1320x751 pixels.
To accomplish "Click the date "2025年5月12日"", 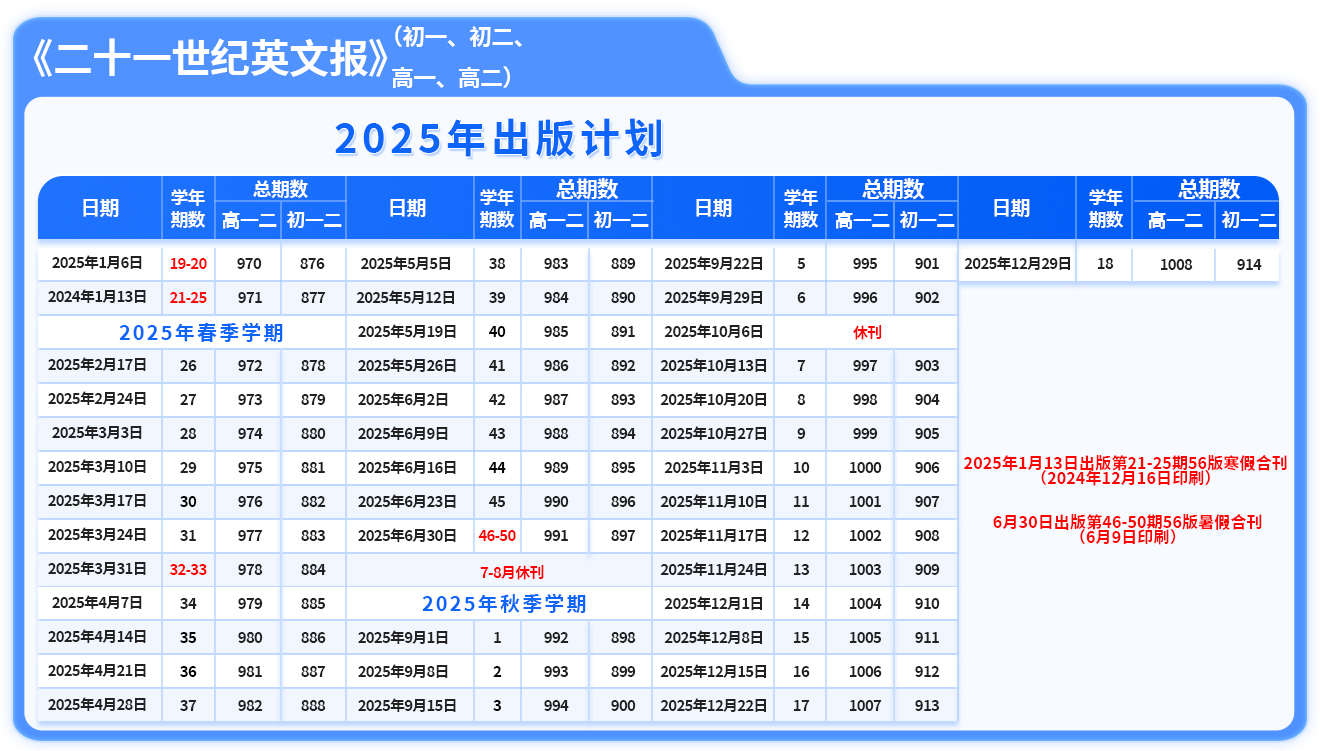I will pyautogui.click(x=406, y=298).
